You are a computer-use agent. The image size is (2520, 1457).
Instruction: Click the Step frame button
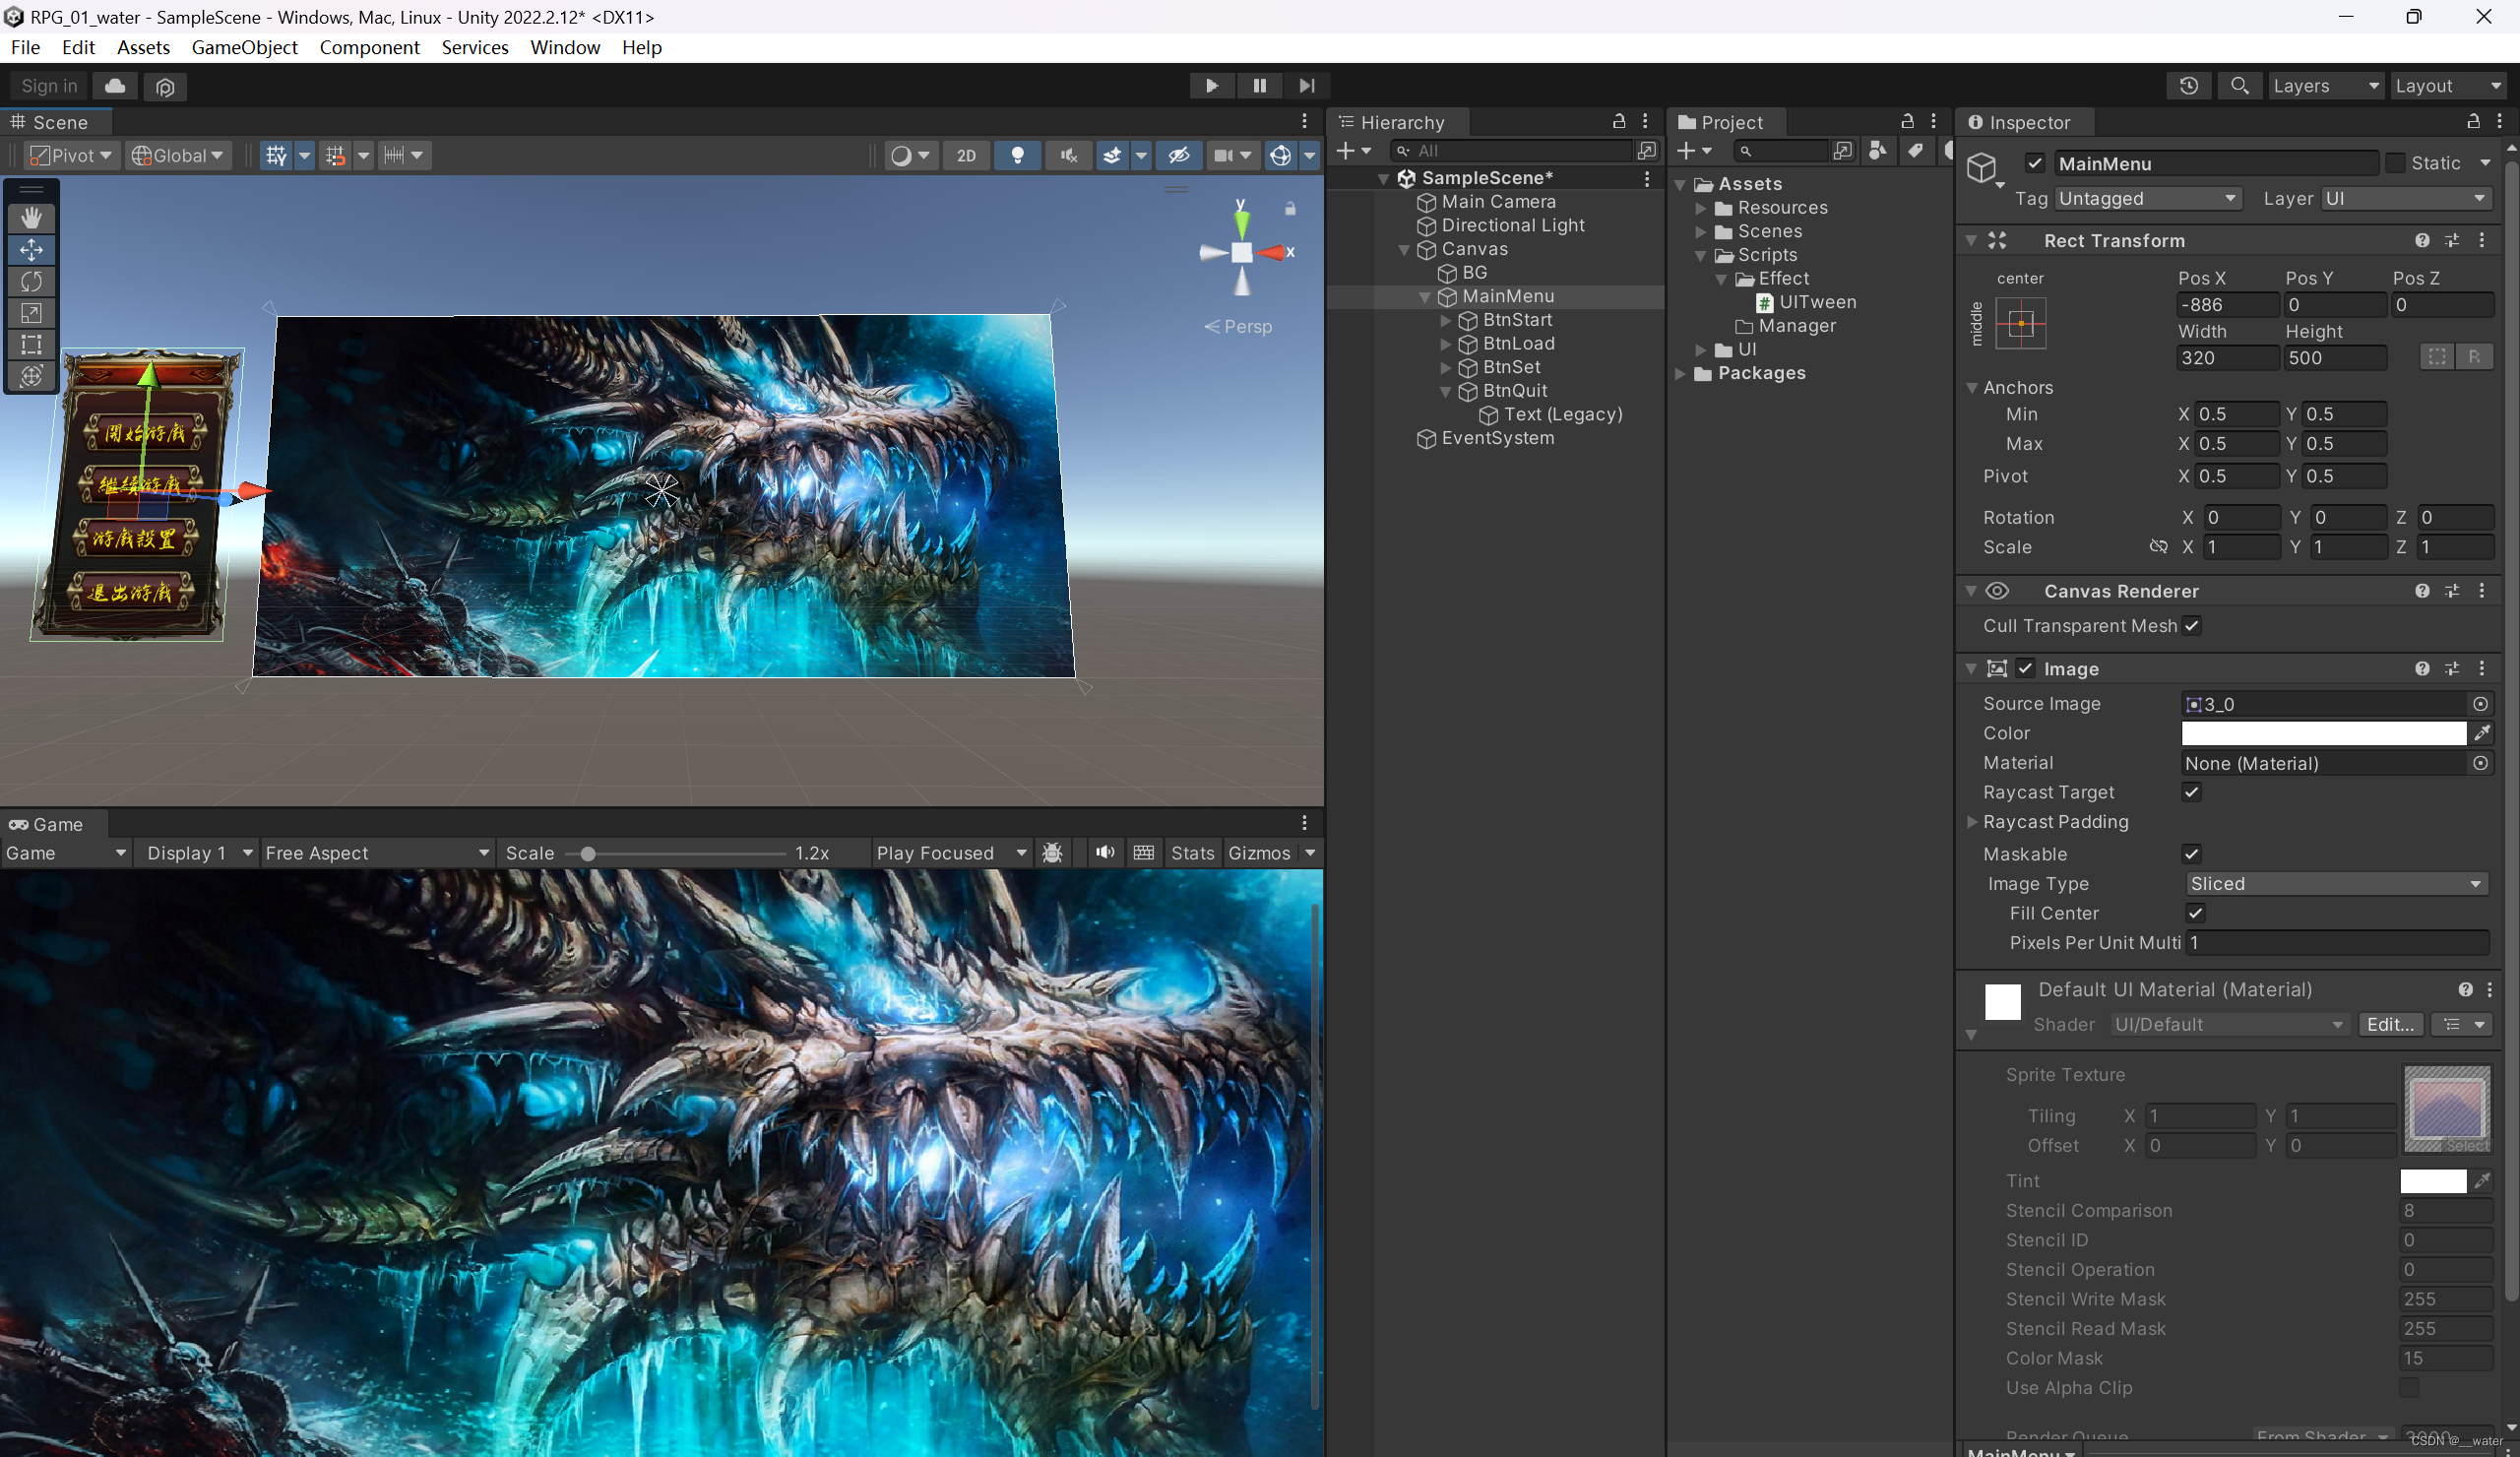(x=1306, y=86)
